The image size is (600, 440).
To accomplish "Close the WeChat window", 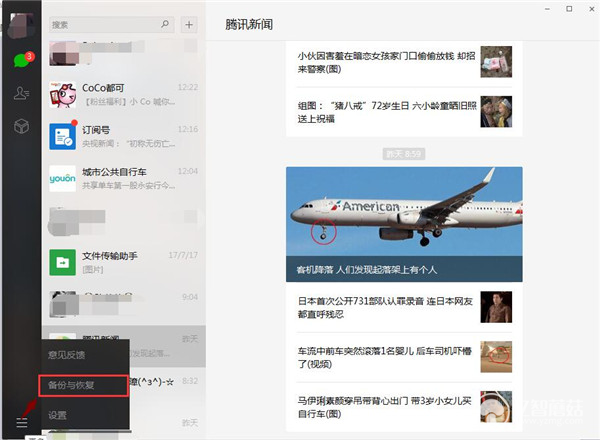I will coord(592,9).
